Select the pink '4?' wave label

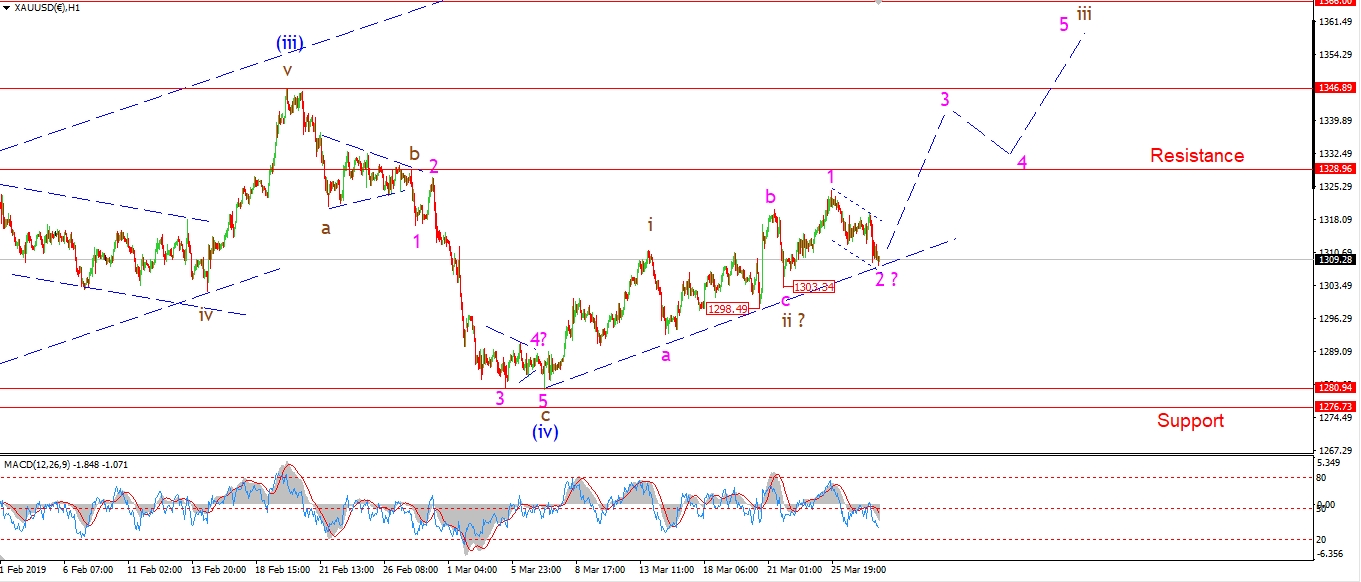coord(538,340)
